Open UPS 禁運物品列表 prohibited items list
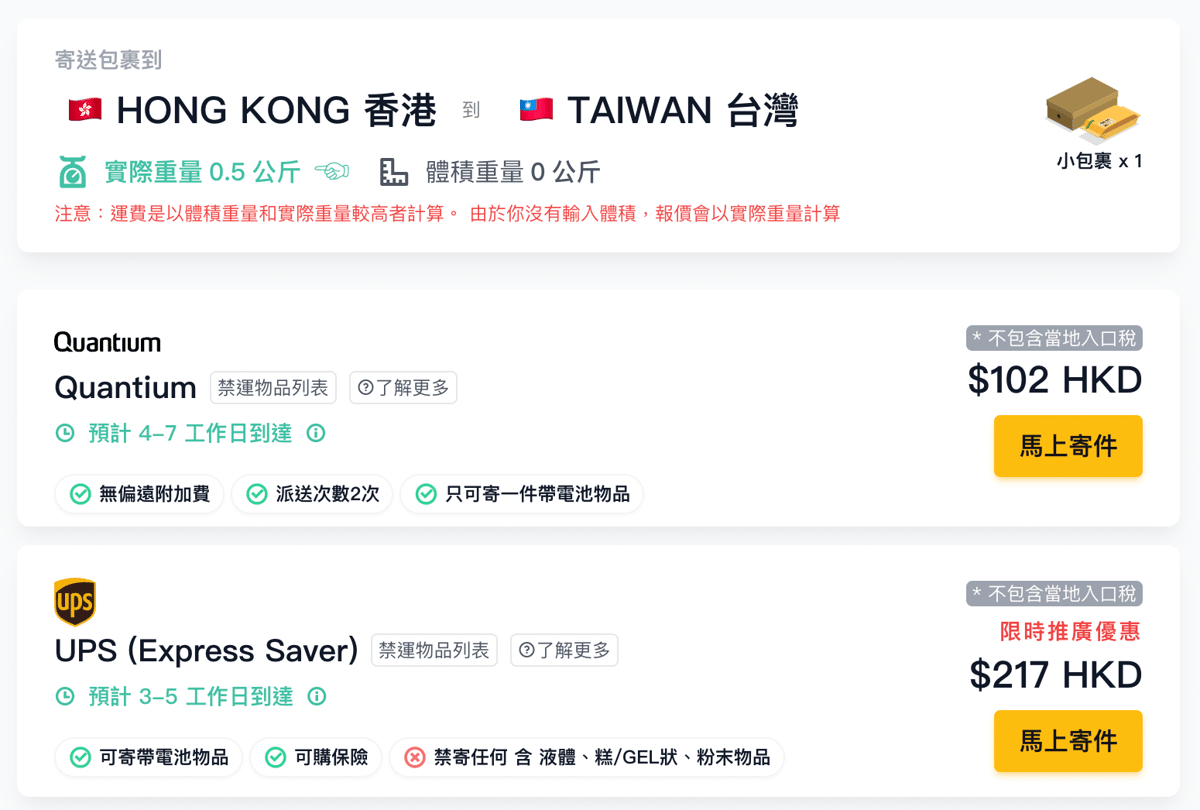Image resolution: width=1200 pixels, height=810 pixels. tap(434, 650)
